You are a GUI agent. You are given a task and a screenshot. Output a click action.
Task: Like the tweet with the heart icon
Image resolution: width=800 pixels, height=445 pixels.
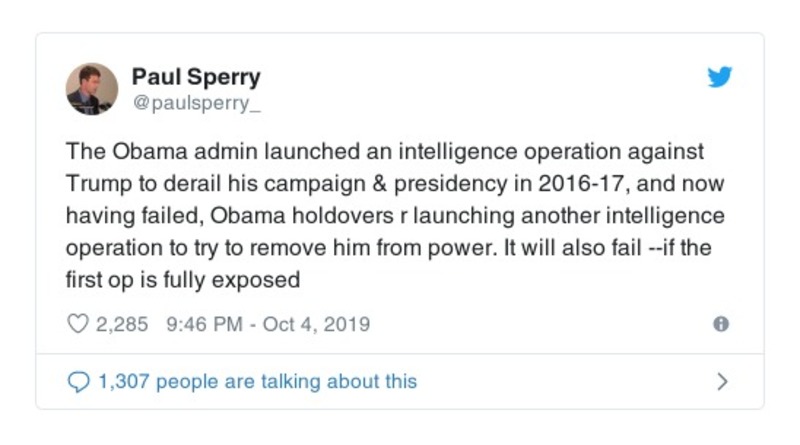click(77, 324)
